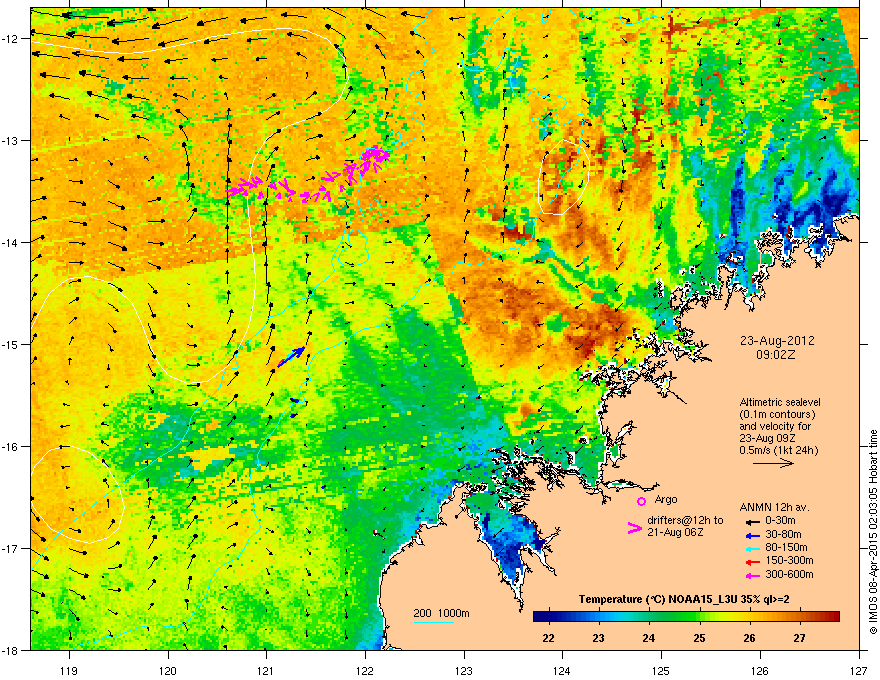Click the '21-Aug 06Z' legend text

[x=675, y=532]
